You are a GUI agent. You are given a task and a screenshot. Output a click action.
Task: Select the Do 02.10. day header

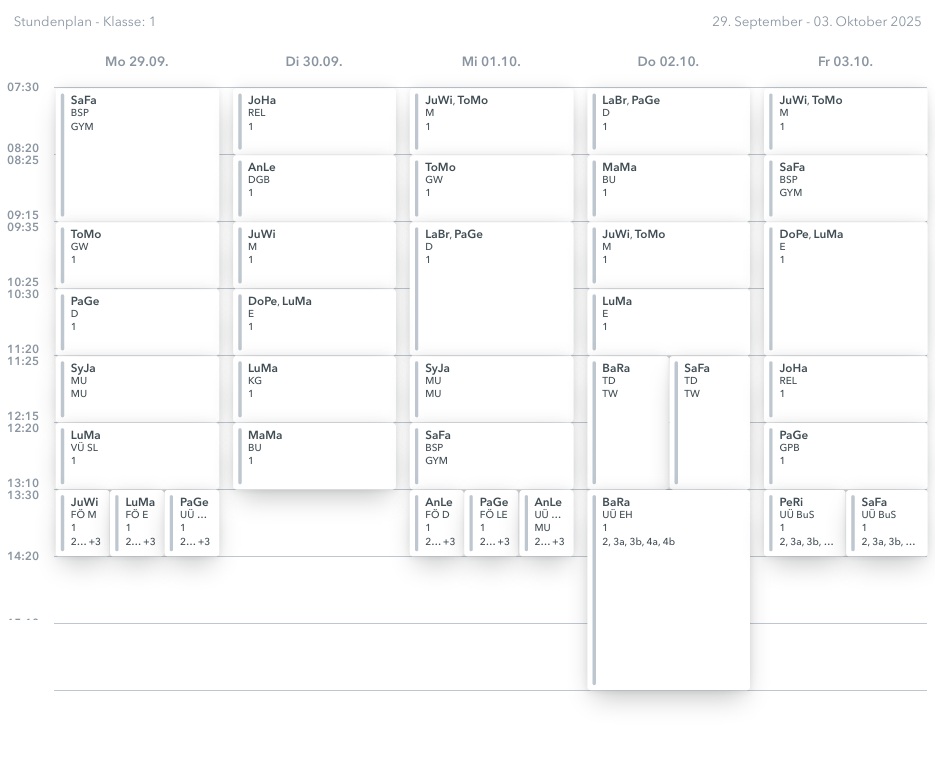(x=668, y=61)
